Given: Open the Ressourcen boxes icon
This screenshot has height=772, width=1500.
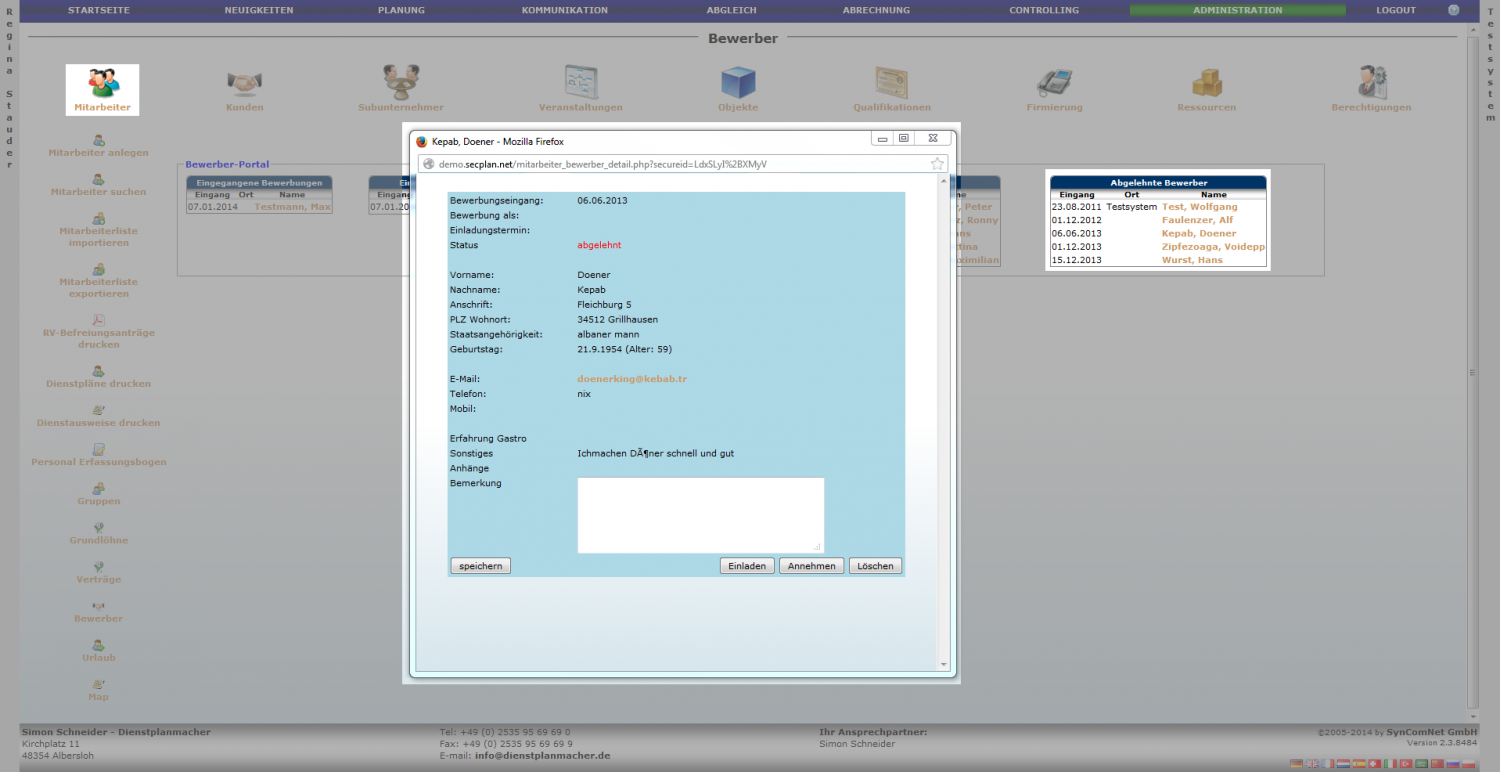Looking at the screenshot, I should click(1207, 83).
